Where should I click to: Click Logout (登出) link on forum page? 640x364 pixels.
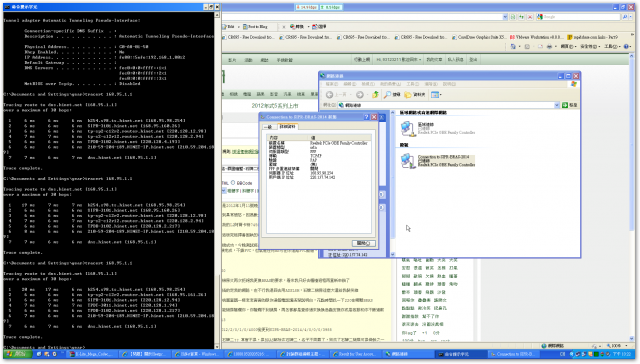pos(473,60)
